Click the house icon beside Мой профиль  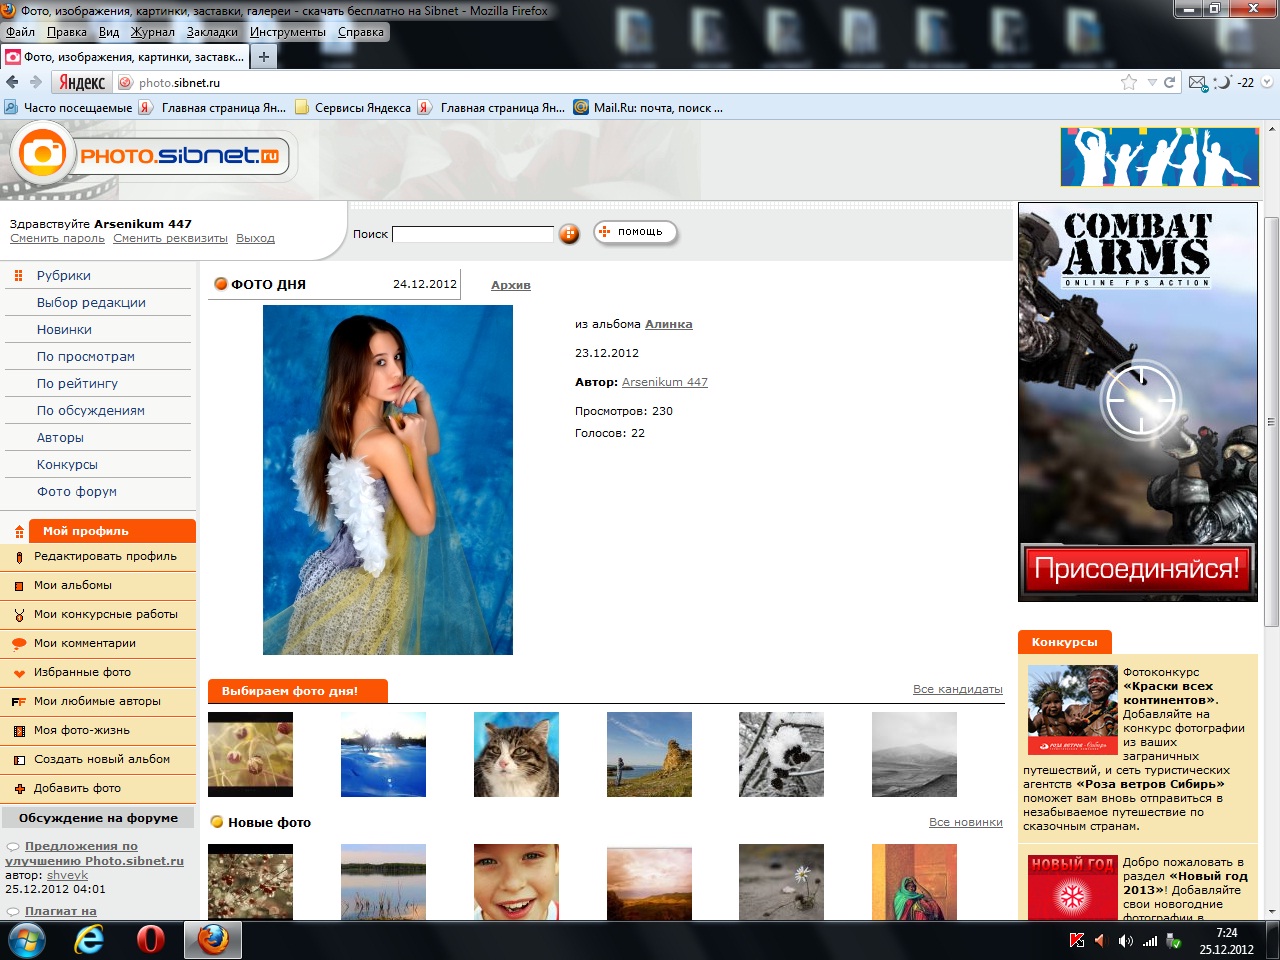19,532
